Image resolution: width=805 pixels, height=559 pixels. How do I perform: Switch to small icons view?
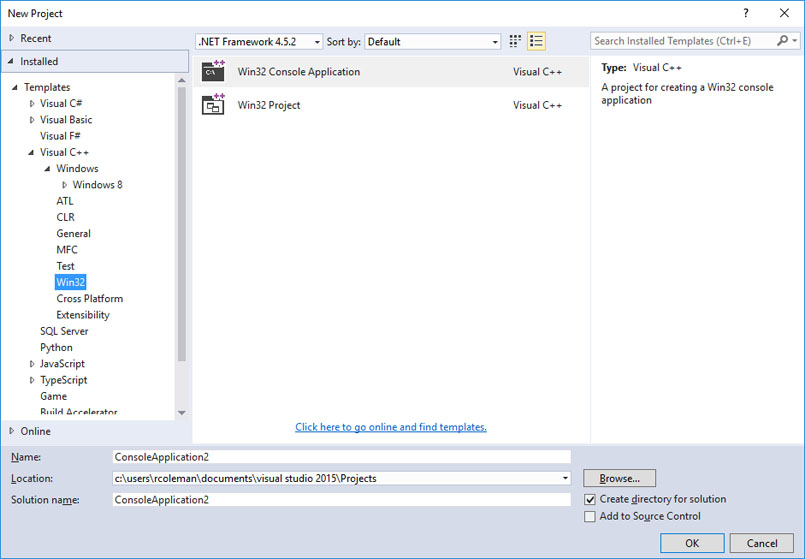(x=515, y=41)
